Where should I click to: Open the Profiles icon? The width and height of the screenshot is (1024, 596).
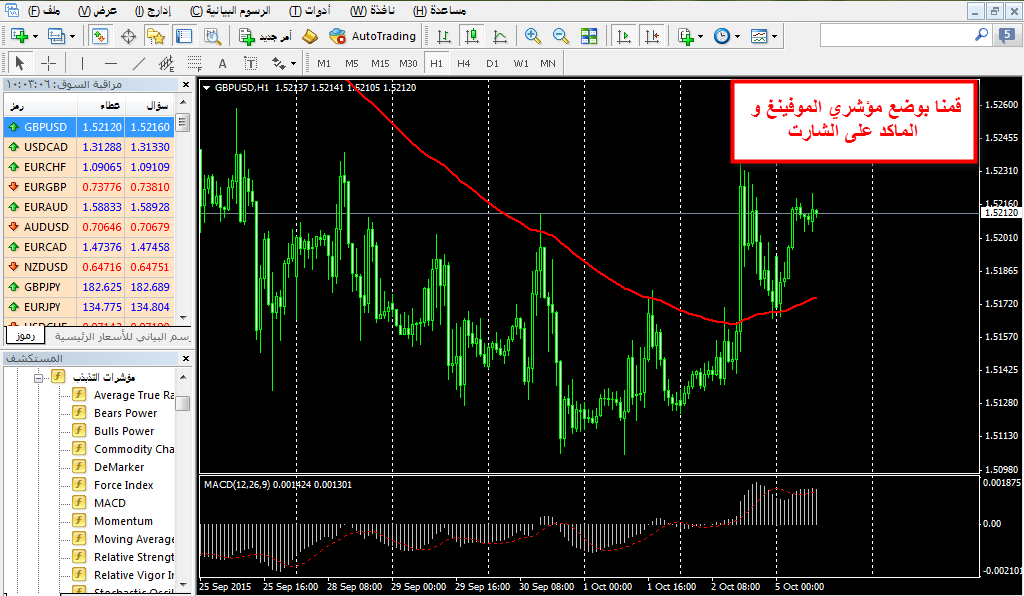coord(57,37)
